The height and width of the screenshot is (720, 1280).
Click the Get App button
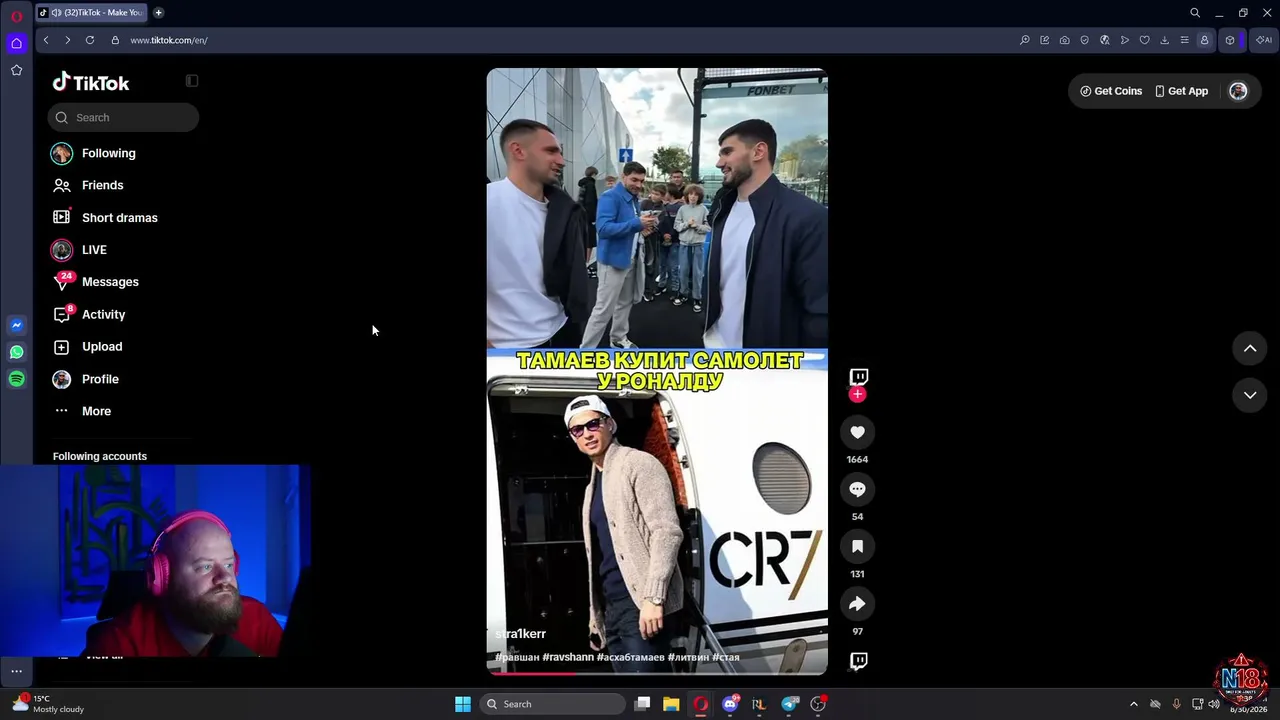tap(1181, 91)
